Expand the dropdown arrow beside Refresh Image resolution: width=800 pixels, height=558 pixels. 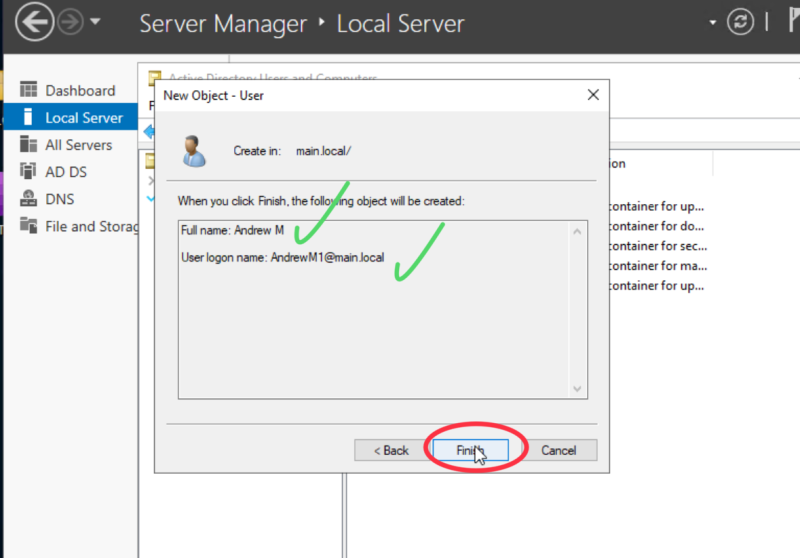coord(712,22)
